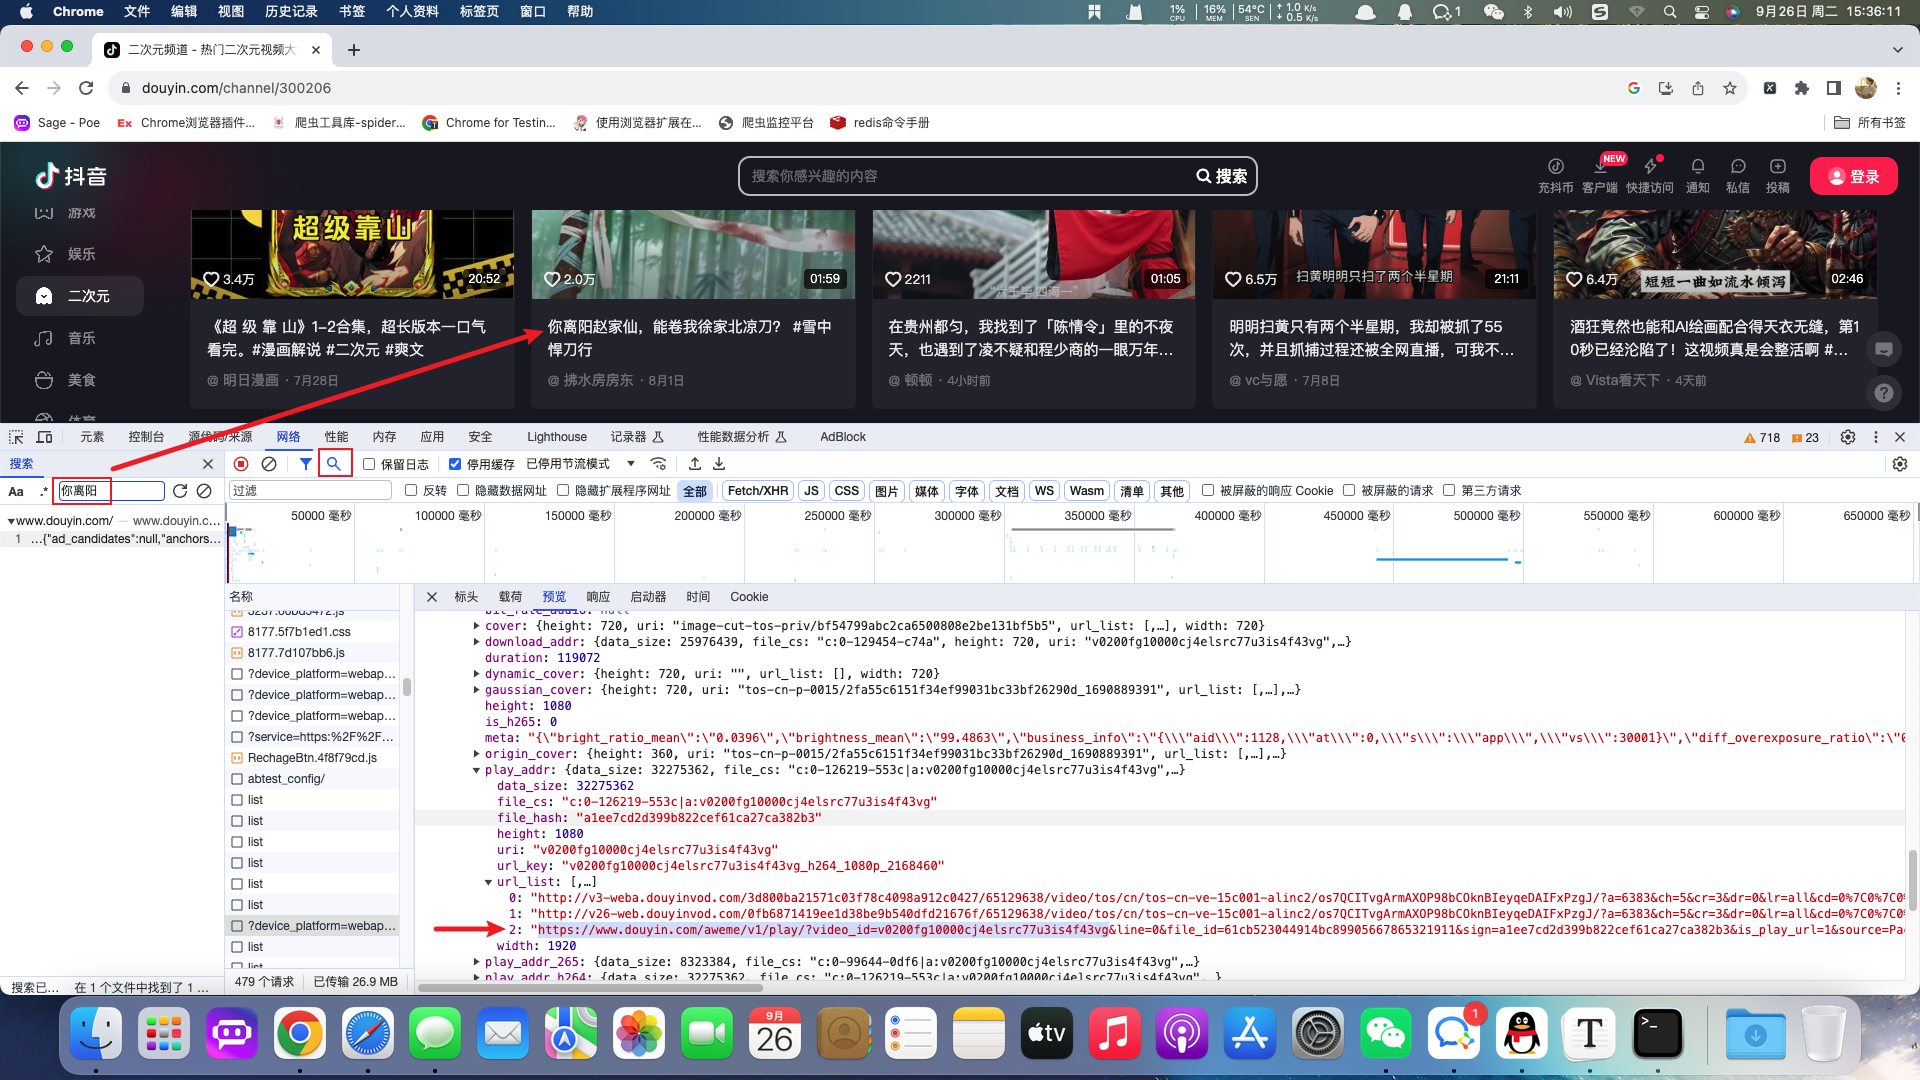Toggle the device toolbar icon

click(44, 437)
